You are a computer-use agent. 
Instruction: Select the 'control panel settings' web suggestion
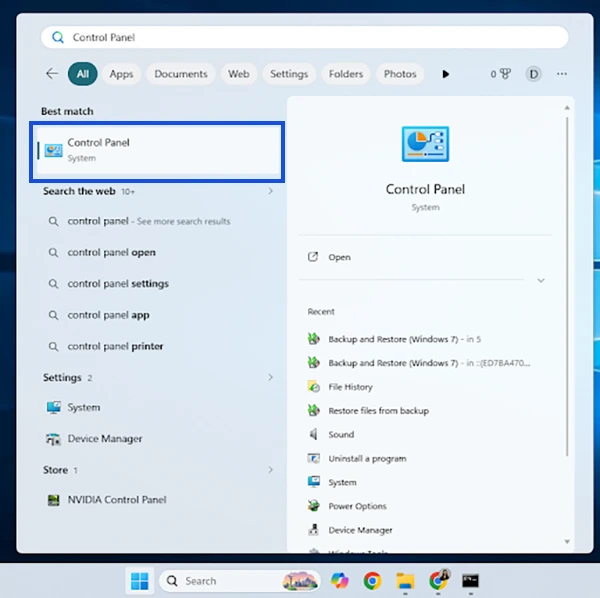[x=118, y=284]
